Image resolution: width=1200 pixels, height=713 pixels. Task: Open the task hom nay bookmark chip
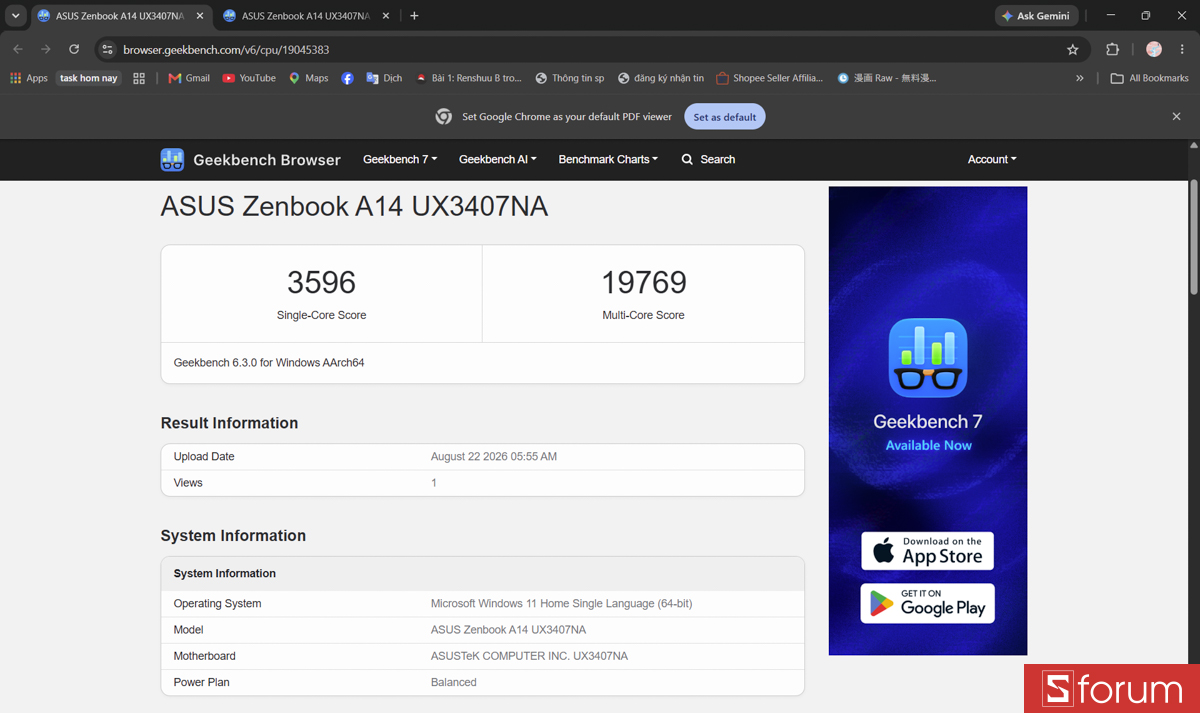(x=89, y=78)
